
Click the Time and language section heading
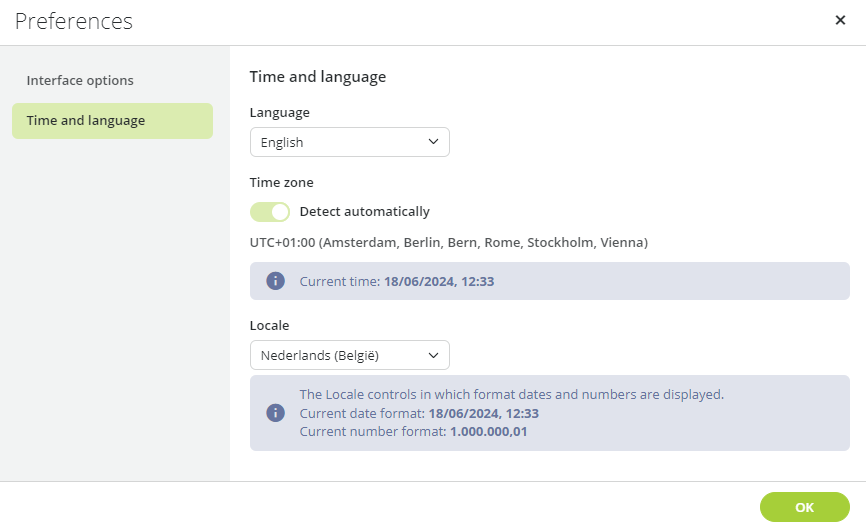[x=318, y=77]
